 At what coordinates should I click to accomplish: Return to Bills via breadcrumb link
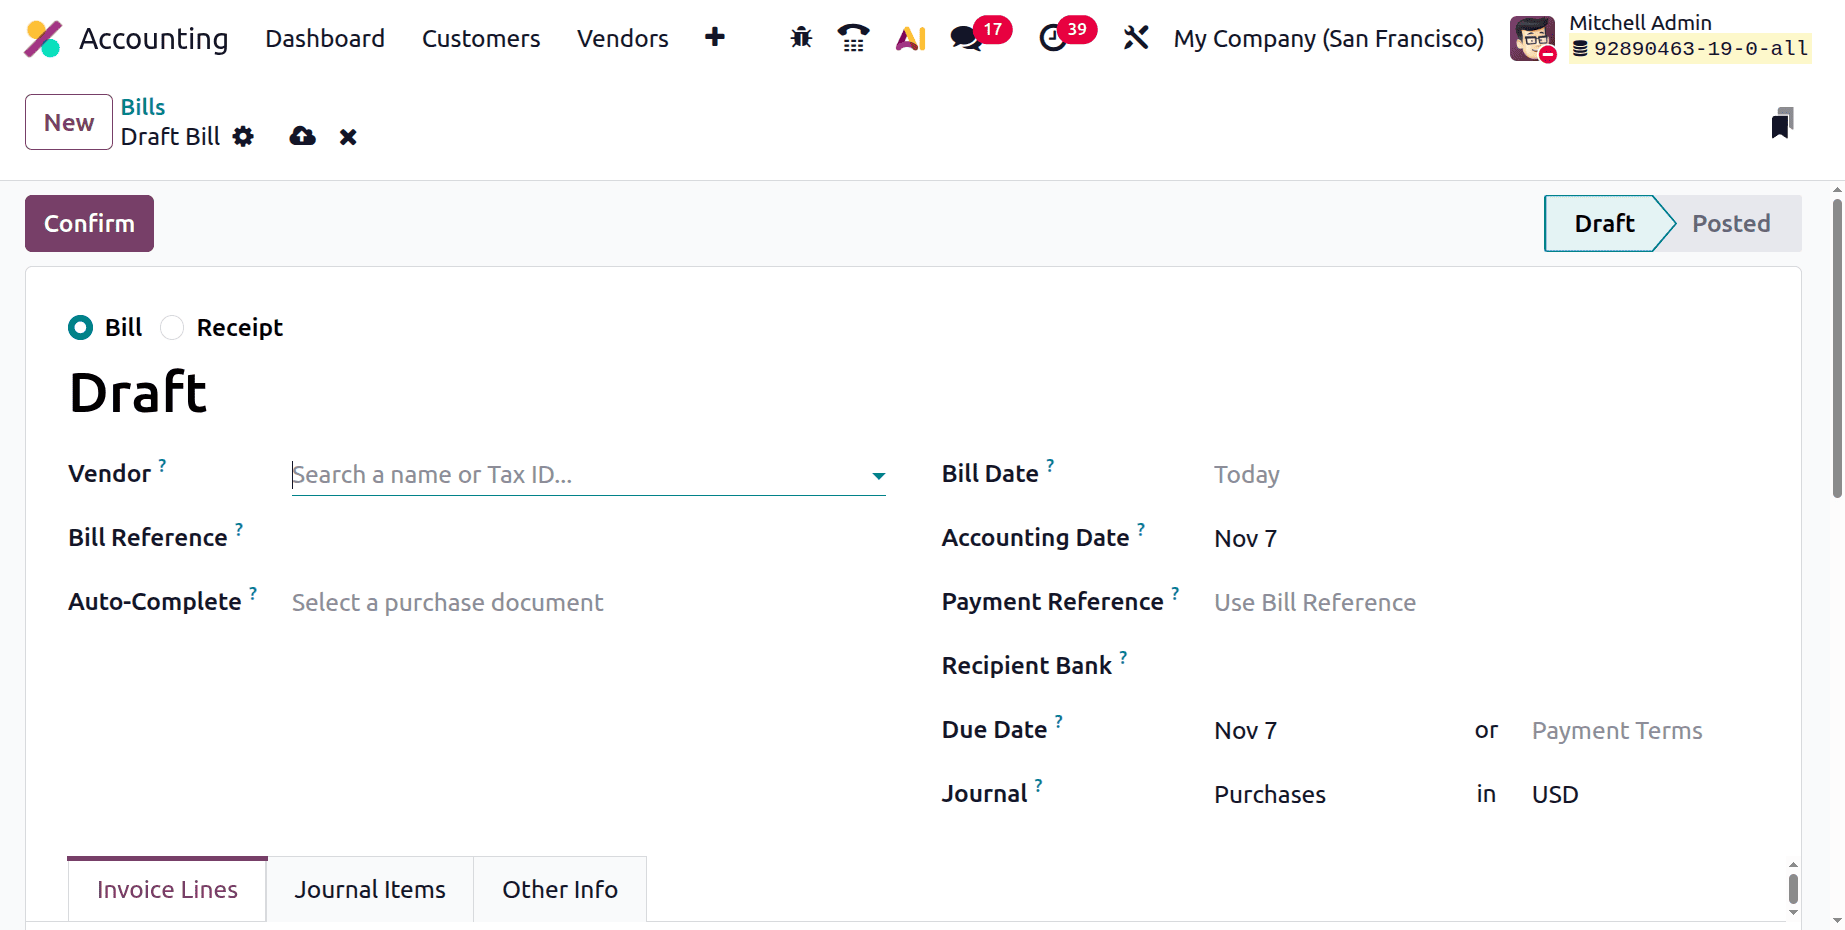143,106
